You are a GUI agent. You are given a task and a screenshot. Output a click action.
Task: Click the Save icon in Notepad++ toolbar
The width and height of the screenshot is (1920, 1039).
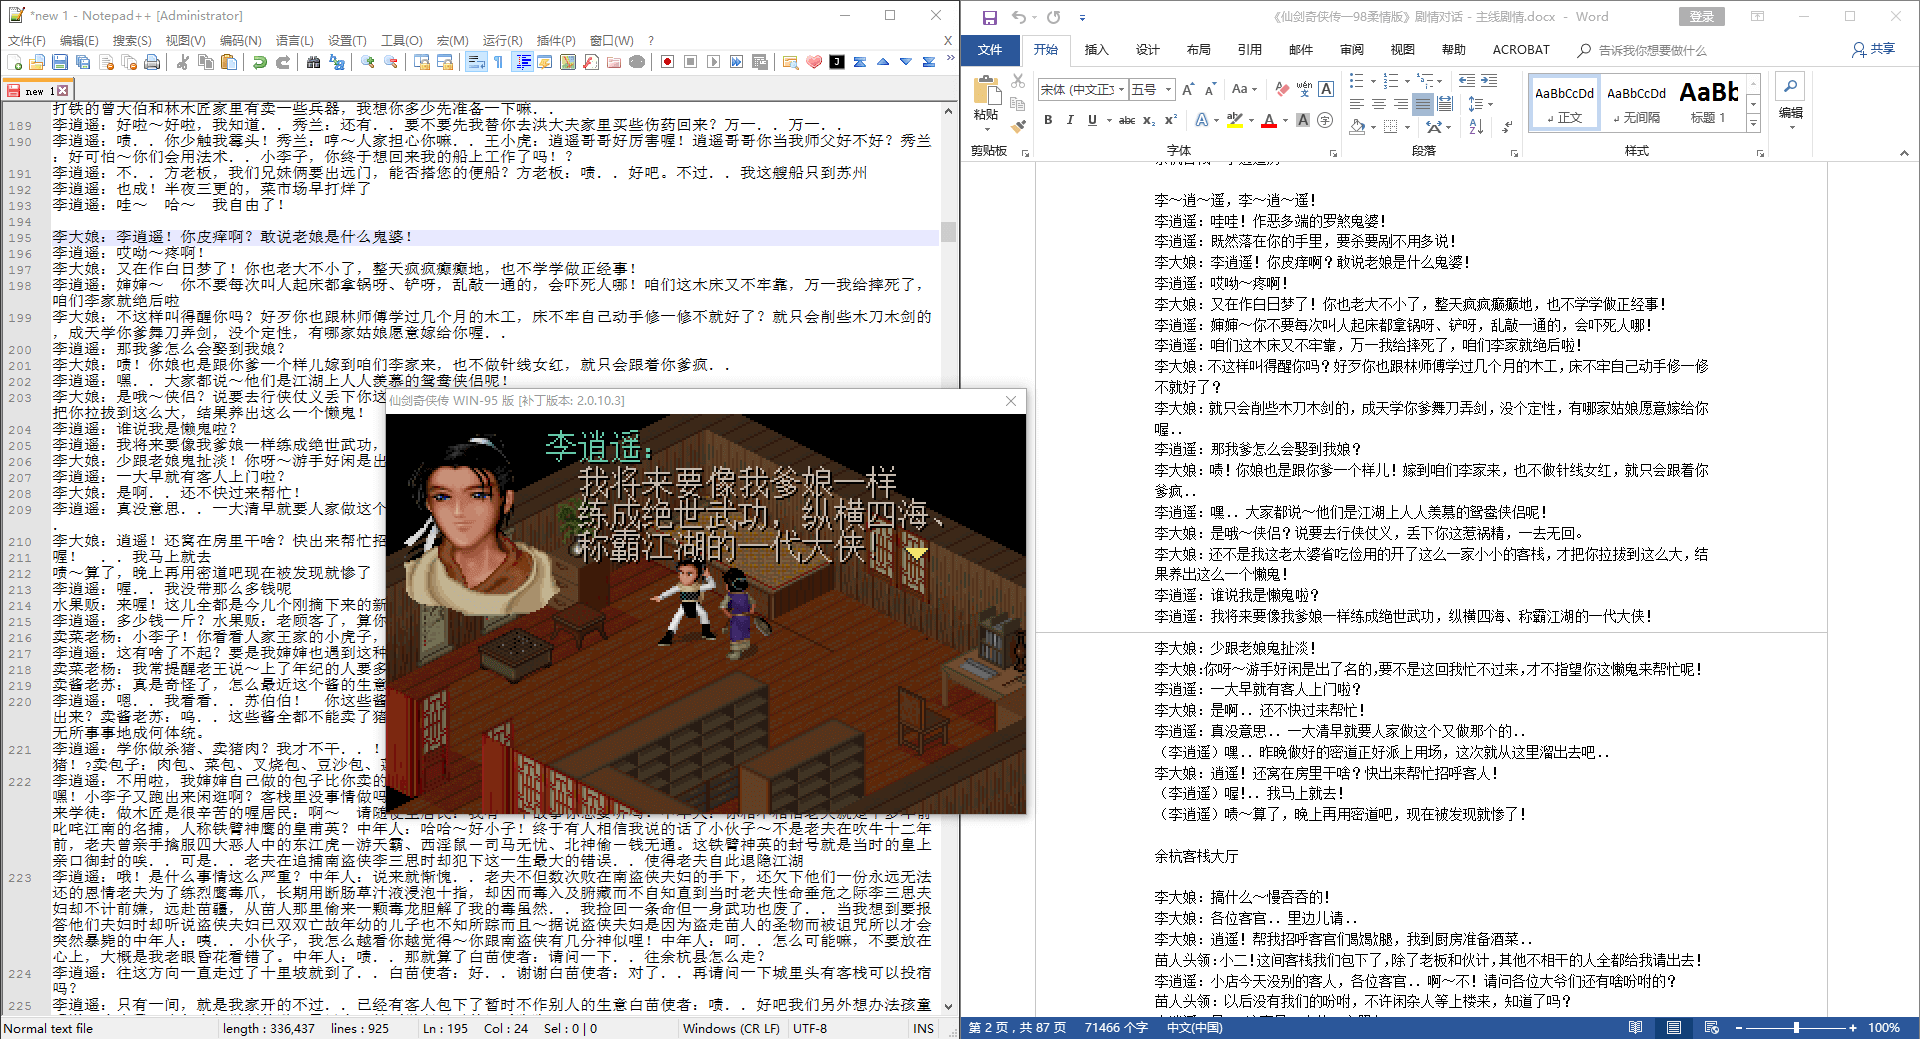60,62
